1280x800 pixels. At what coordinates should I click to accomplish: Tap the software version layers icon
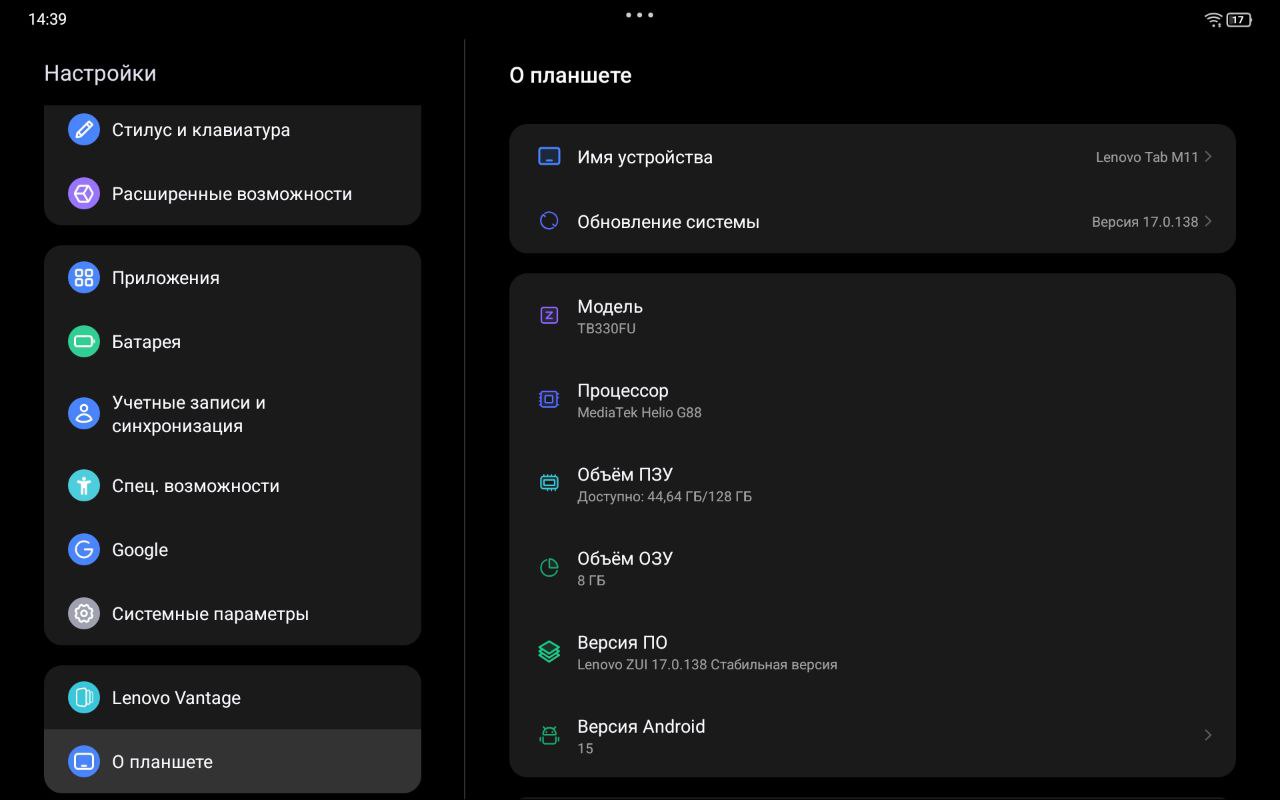click(x=549, y=651)
